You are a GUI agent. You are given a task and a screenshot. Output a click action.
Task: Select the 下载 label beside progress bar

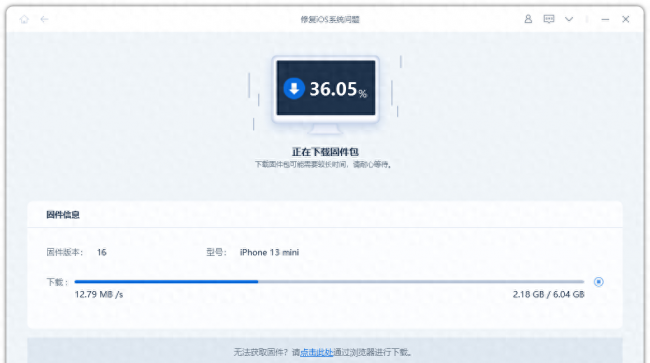pyautogui.click(x=57, y=282)
